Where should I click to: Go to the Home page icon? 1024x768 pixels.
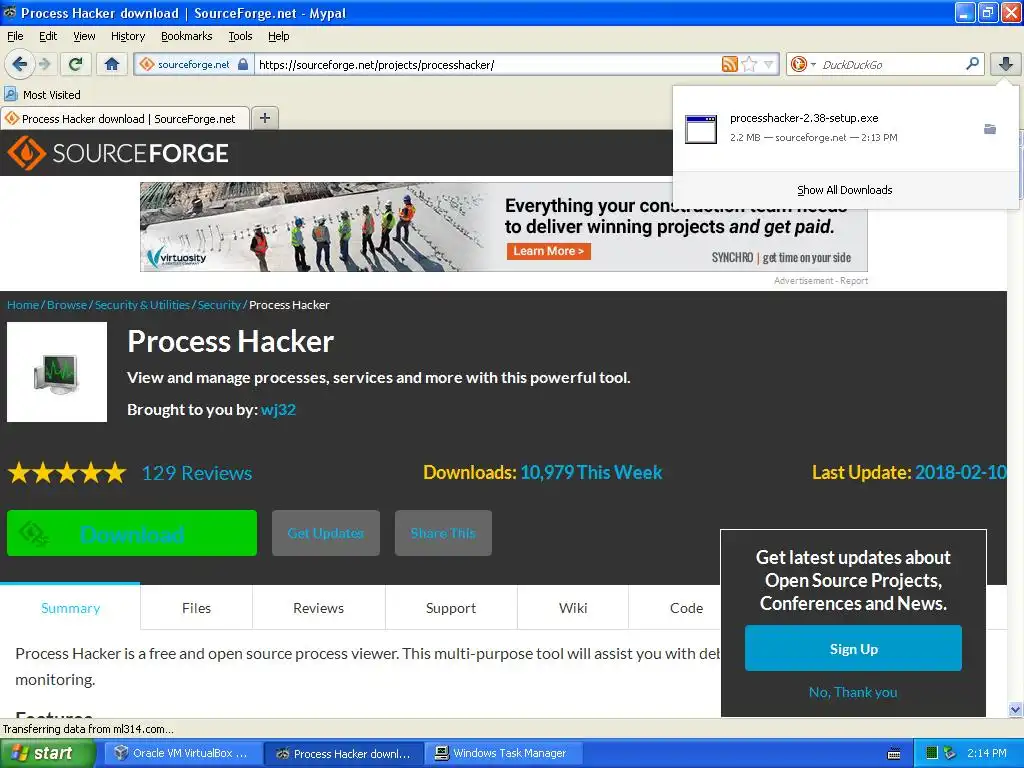coord(112,64)
